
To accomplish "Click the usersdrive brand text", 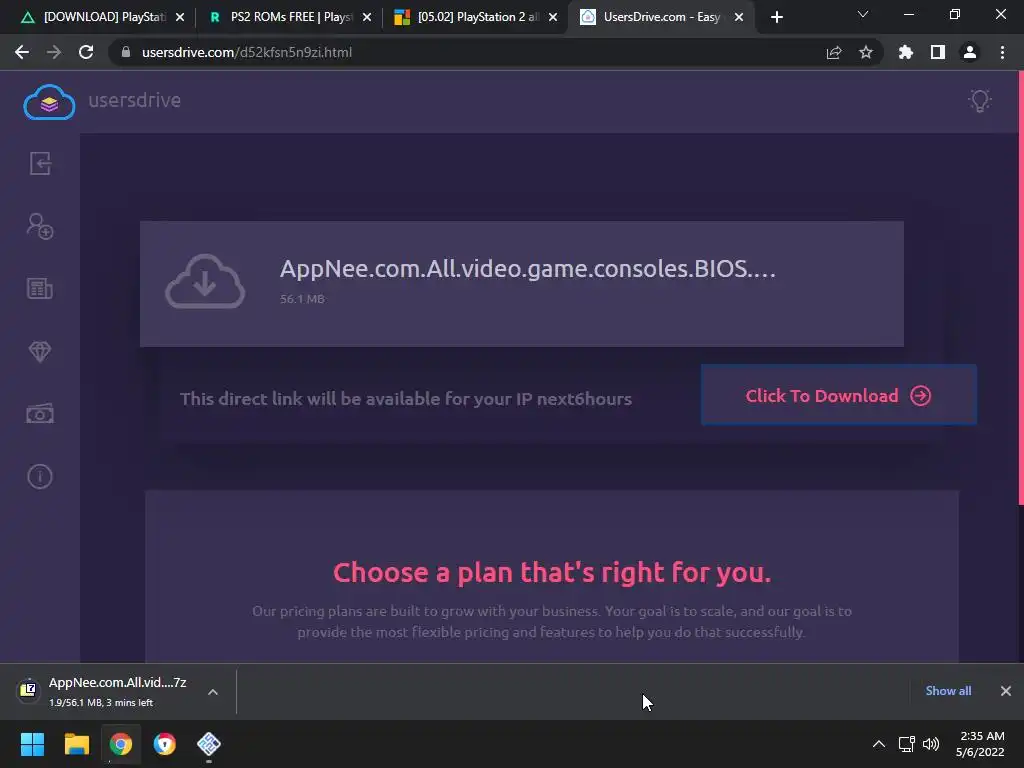I will coord(135,100).
